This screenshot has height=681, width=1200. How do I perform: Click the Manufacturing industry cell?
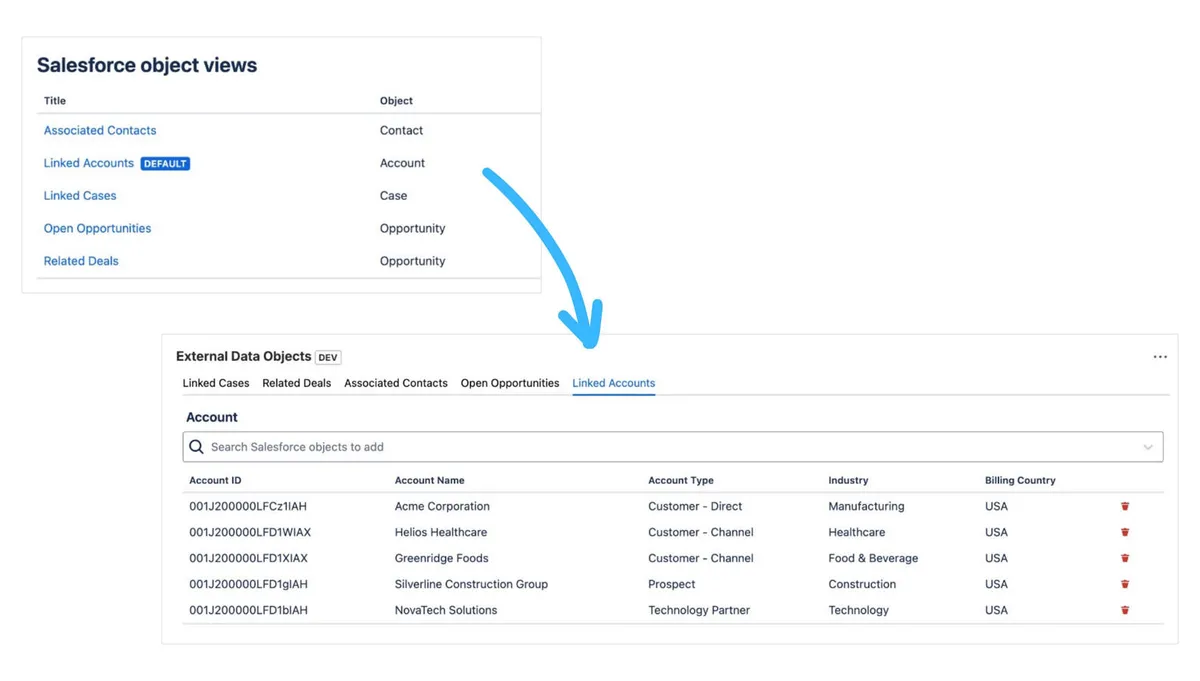[x=866, y=506]
